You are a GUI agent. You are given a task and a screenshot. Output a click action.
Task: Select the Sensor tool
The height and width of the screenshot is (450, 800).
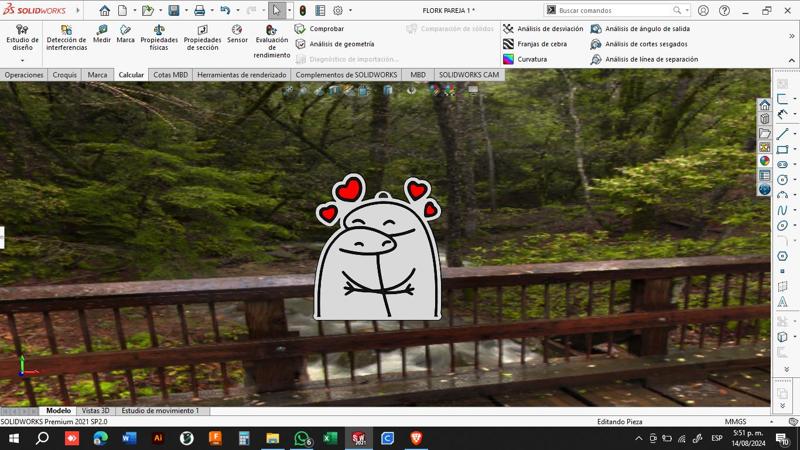pyautogui.click(x=237, y=35)
